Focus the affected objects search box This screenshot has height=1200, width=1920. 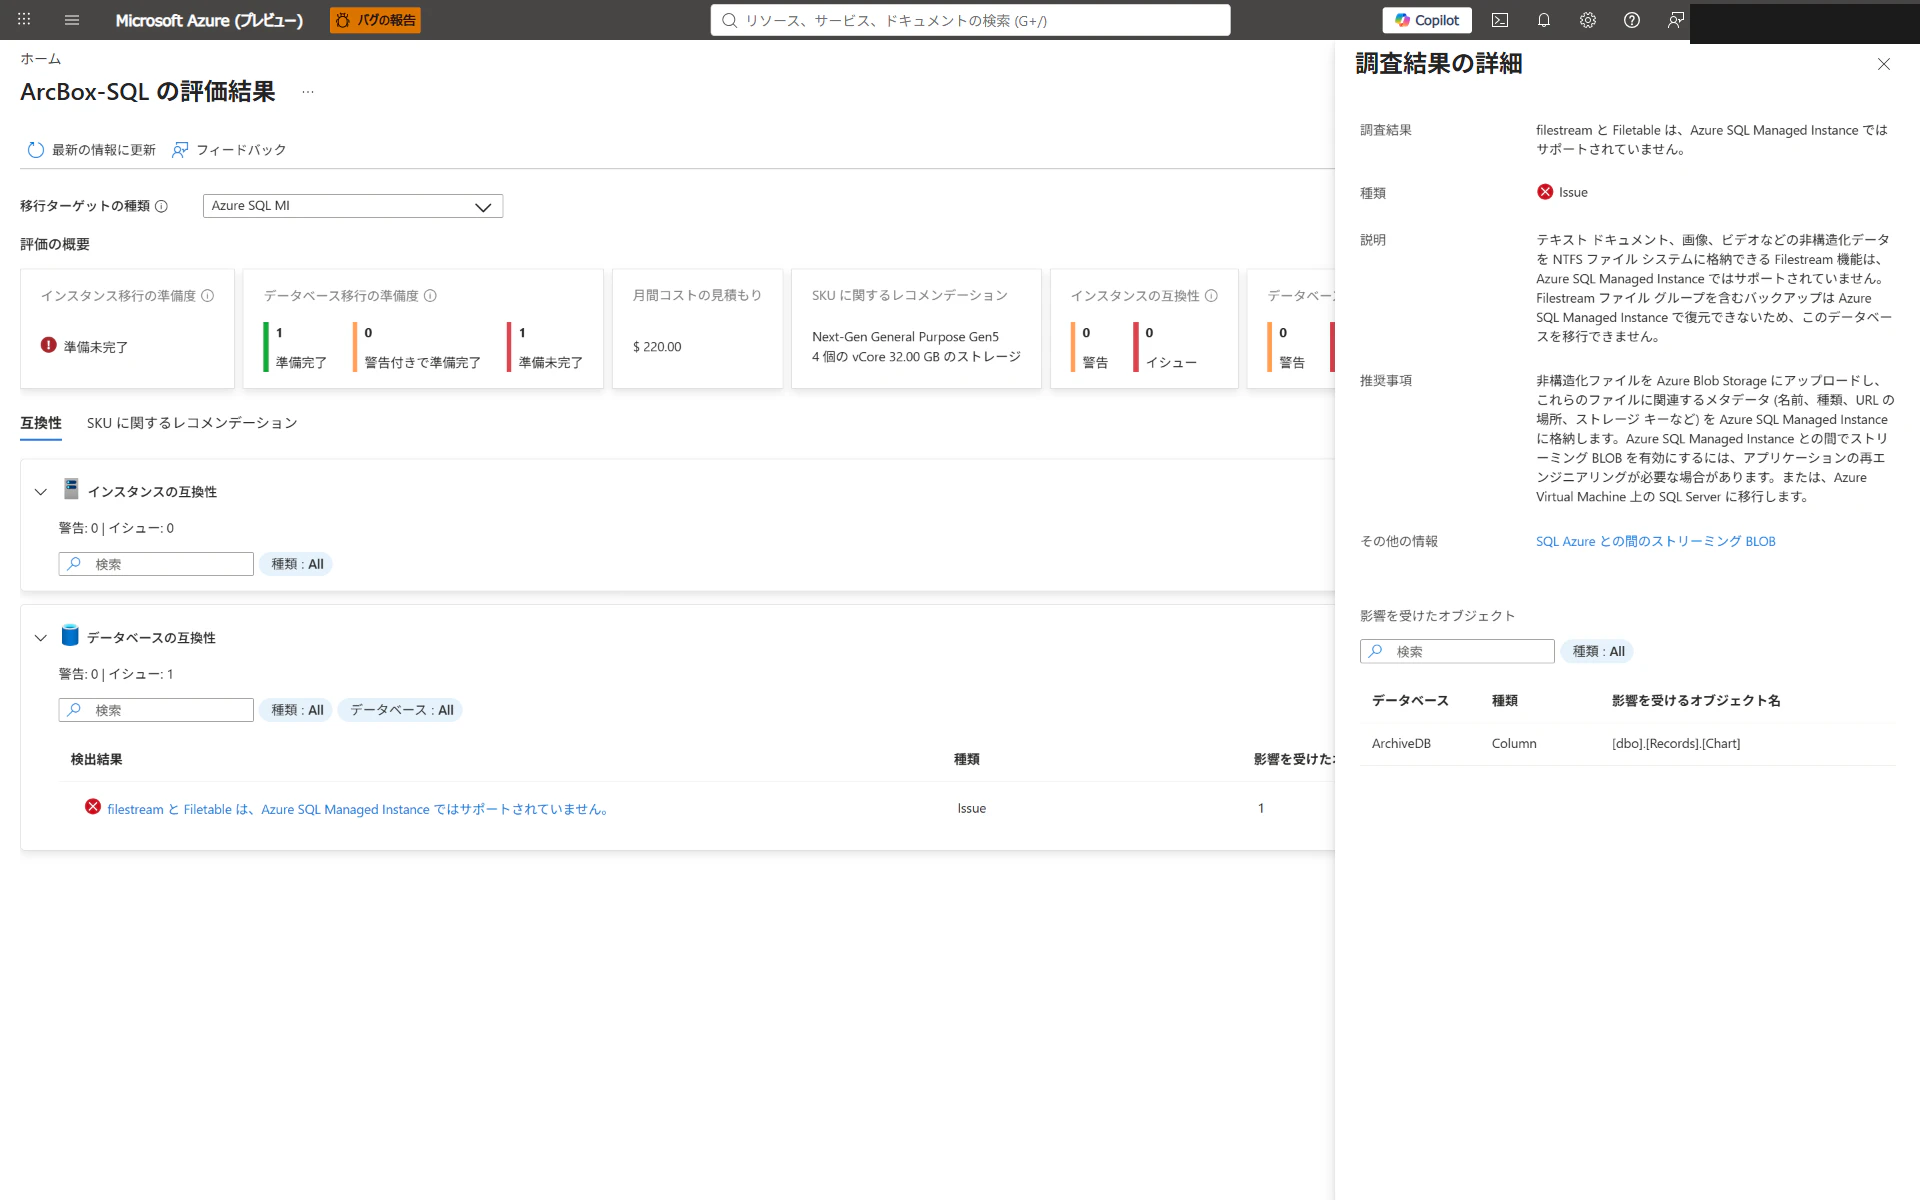click(x=1457, y=652)
